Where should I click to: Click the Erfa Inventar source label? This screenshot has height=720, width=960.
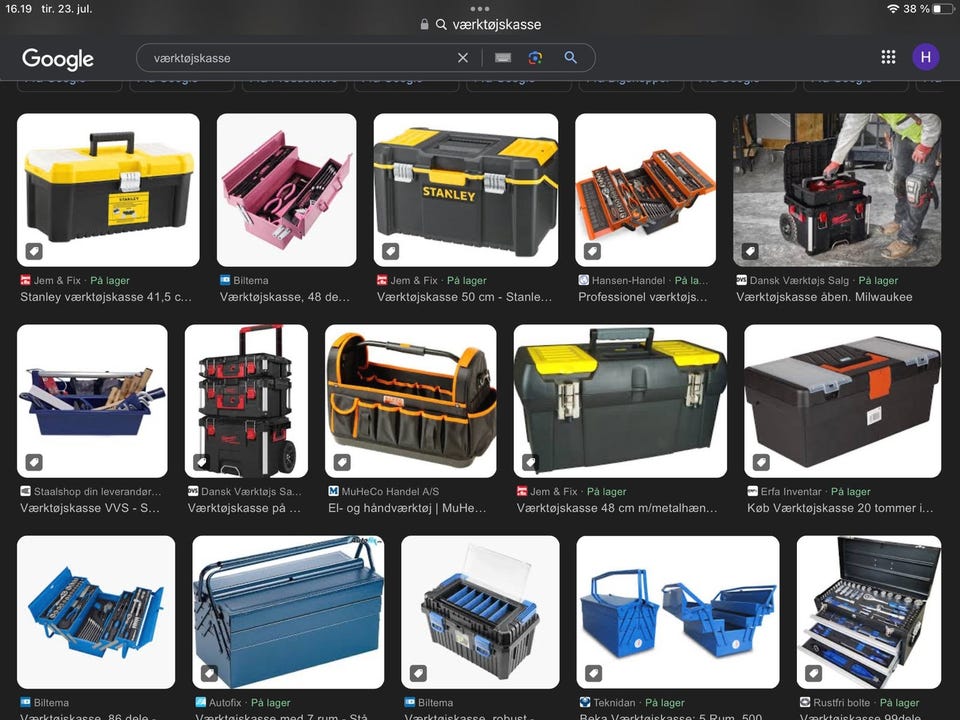tap(791, 492)
